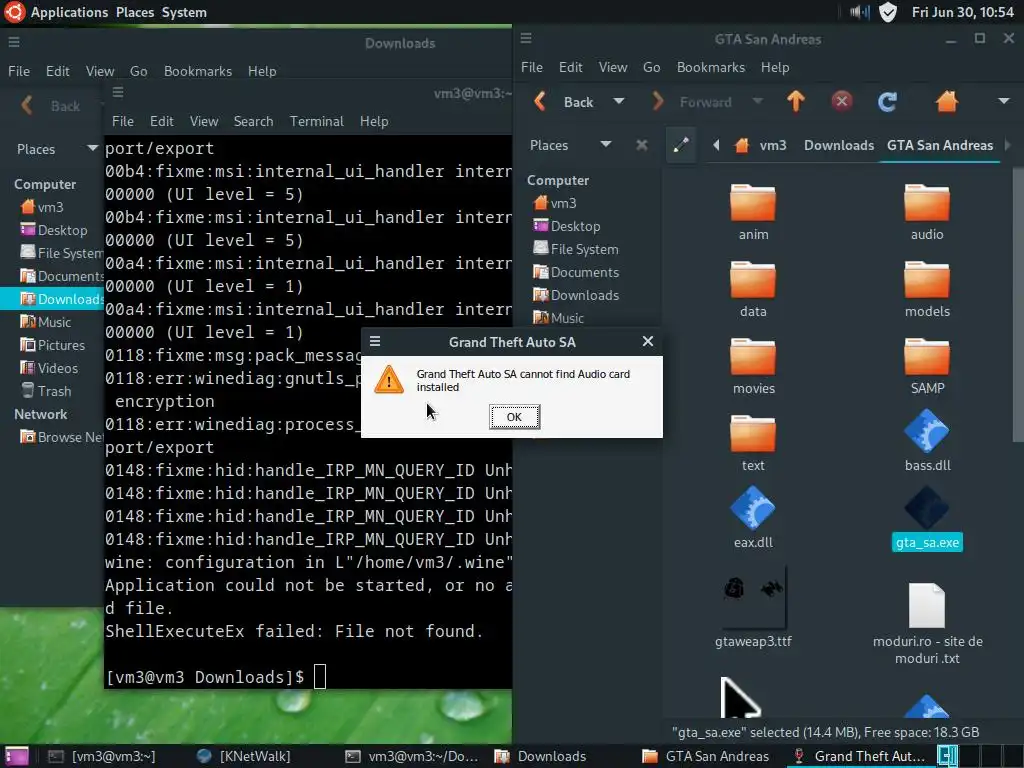1024x768 pixels.
Task: Click OK in the Grand Theft Auto SA dialog
Action: pyautogui.click(x=514, y=417)
